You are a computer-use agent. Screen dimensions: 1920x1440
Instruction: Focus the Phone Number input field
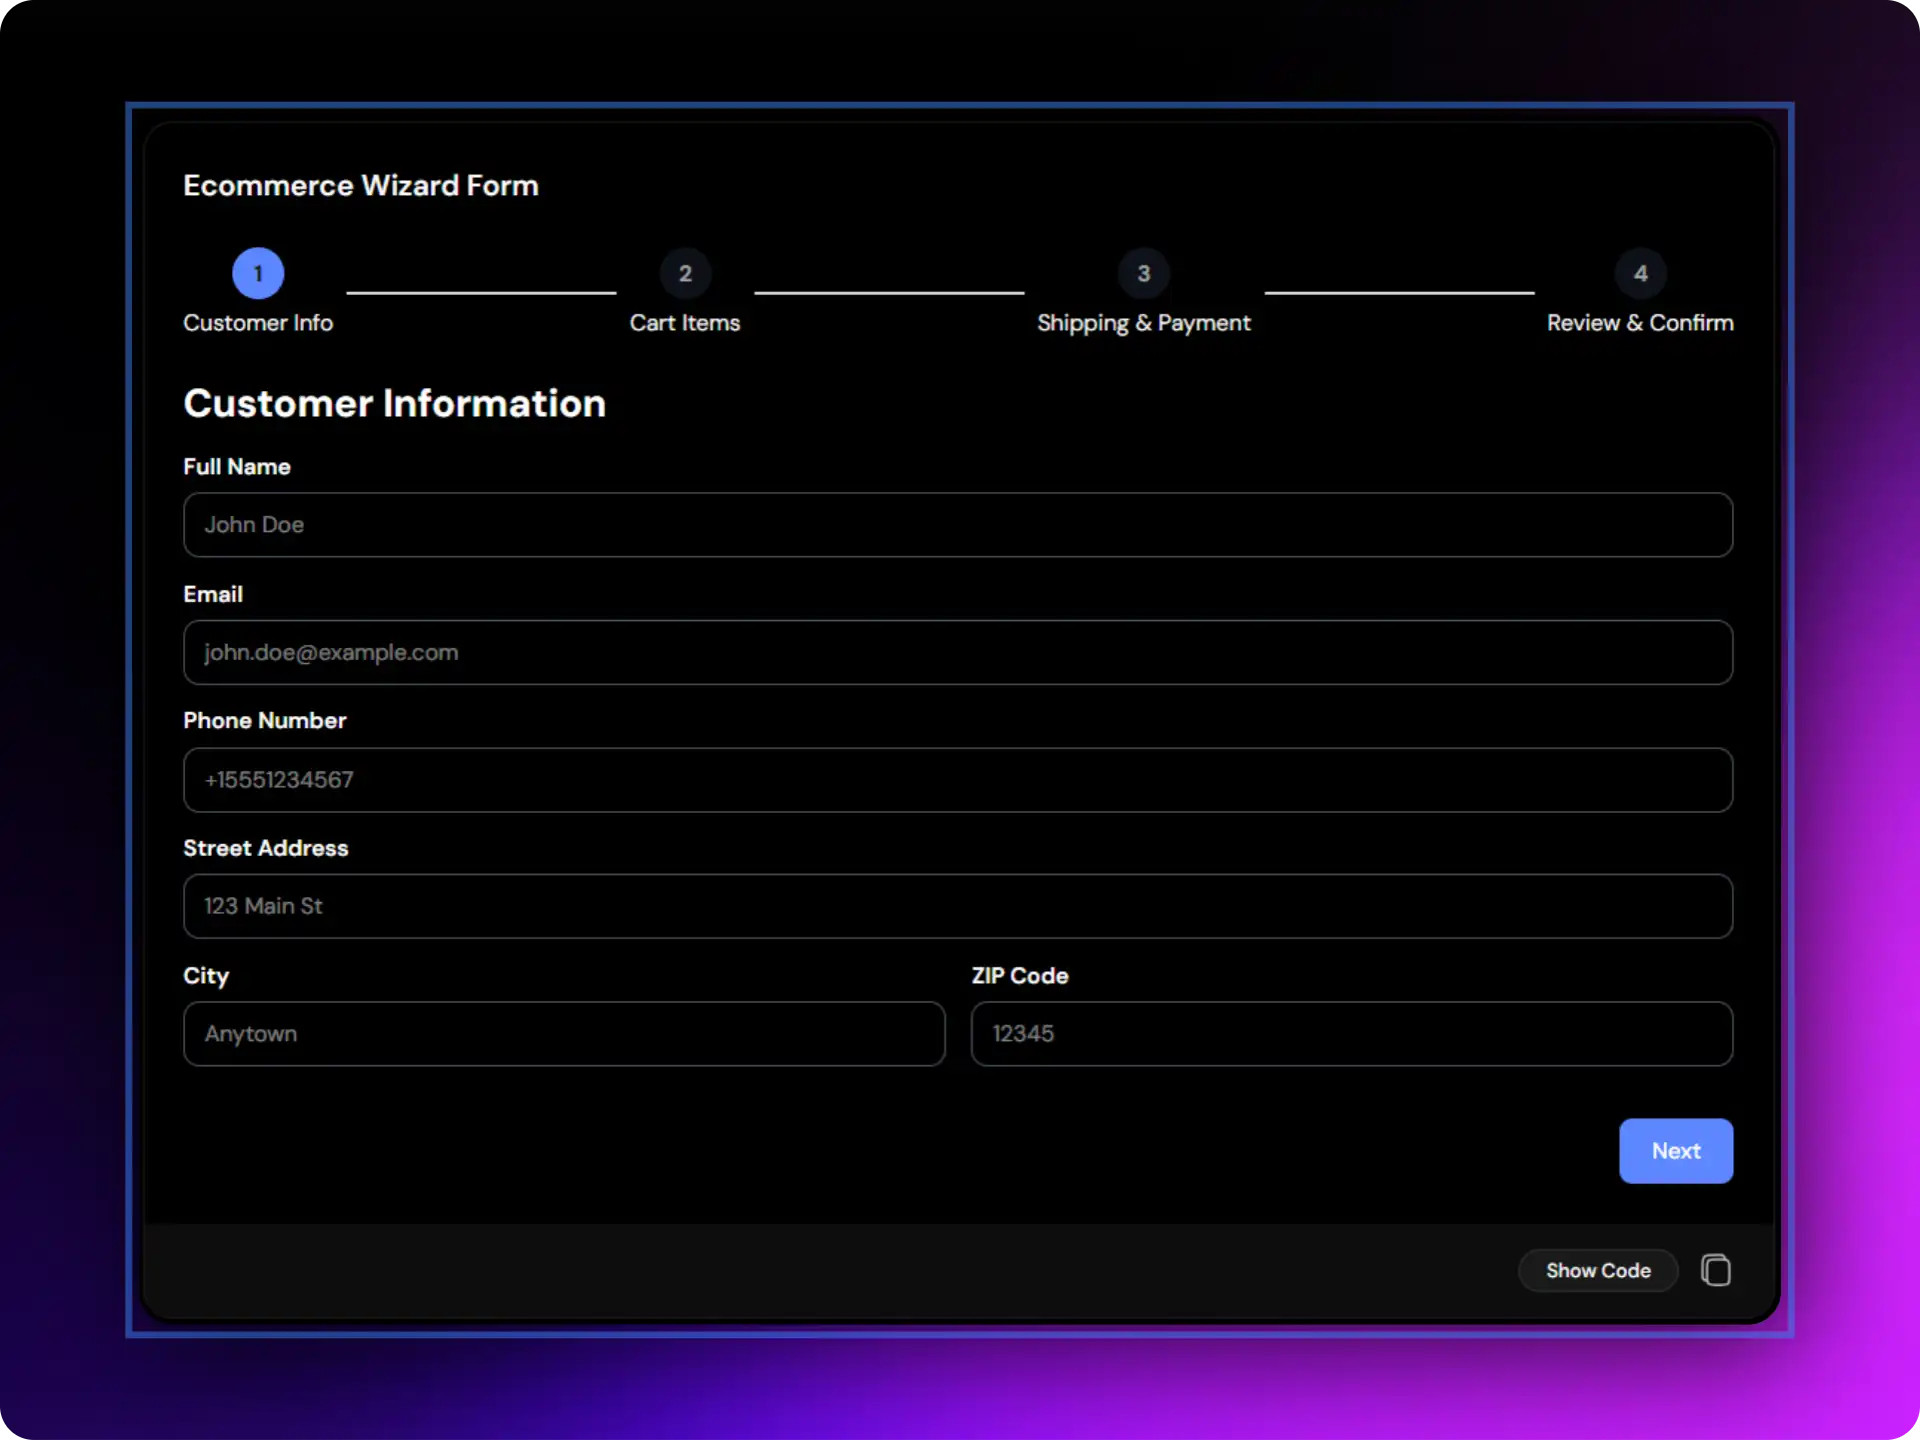tap(958, 780)
